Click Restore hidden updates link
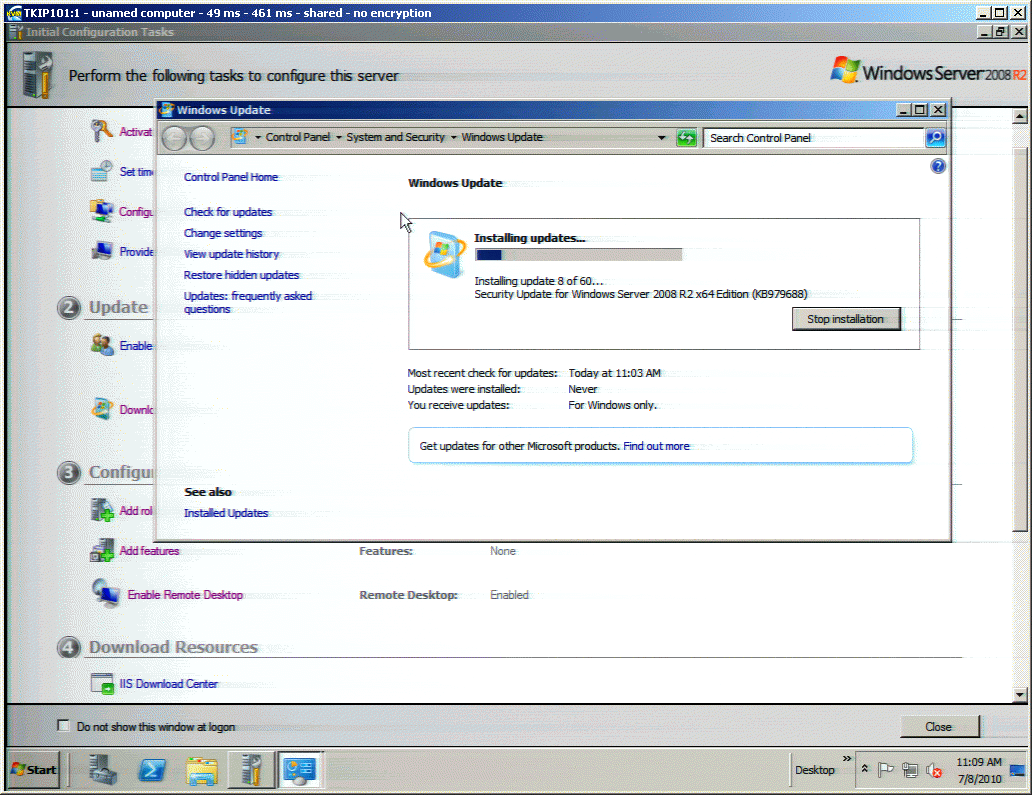This screenshot has height=795, width=1032. (x=241, y=275)
